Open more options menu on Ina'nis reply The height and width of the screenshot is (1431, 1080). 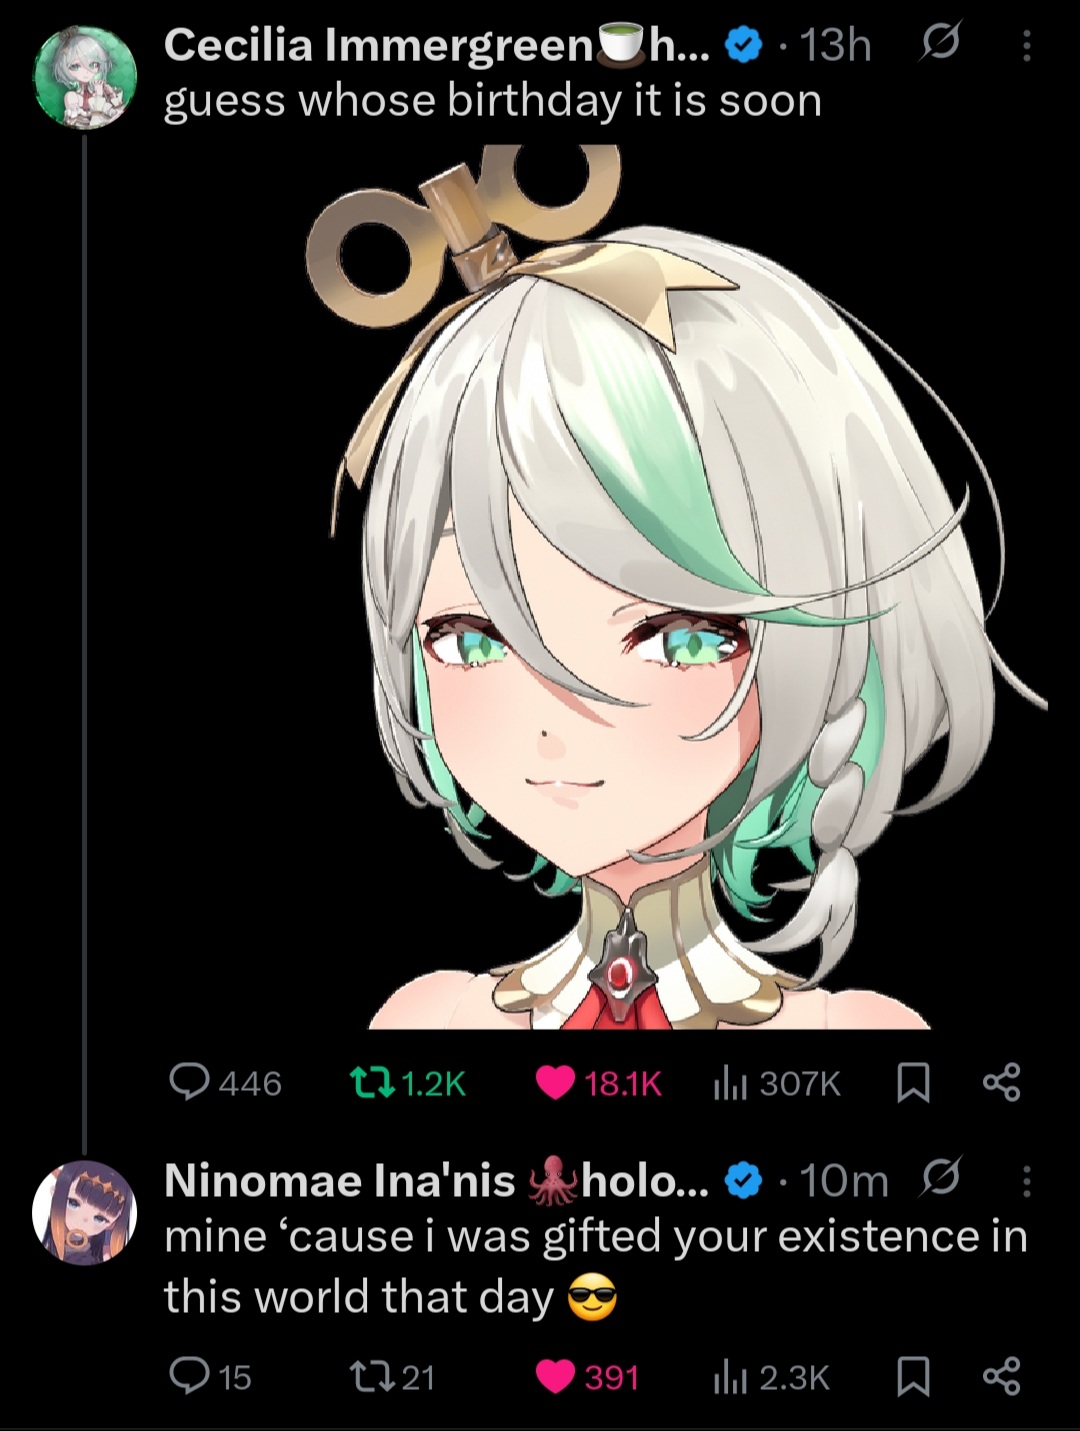(1026, 1181)
